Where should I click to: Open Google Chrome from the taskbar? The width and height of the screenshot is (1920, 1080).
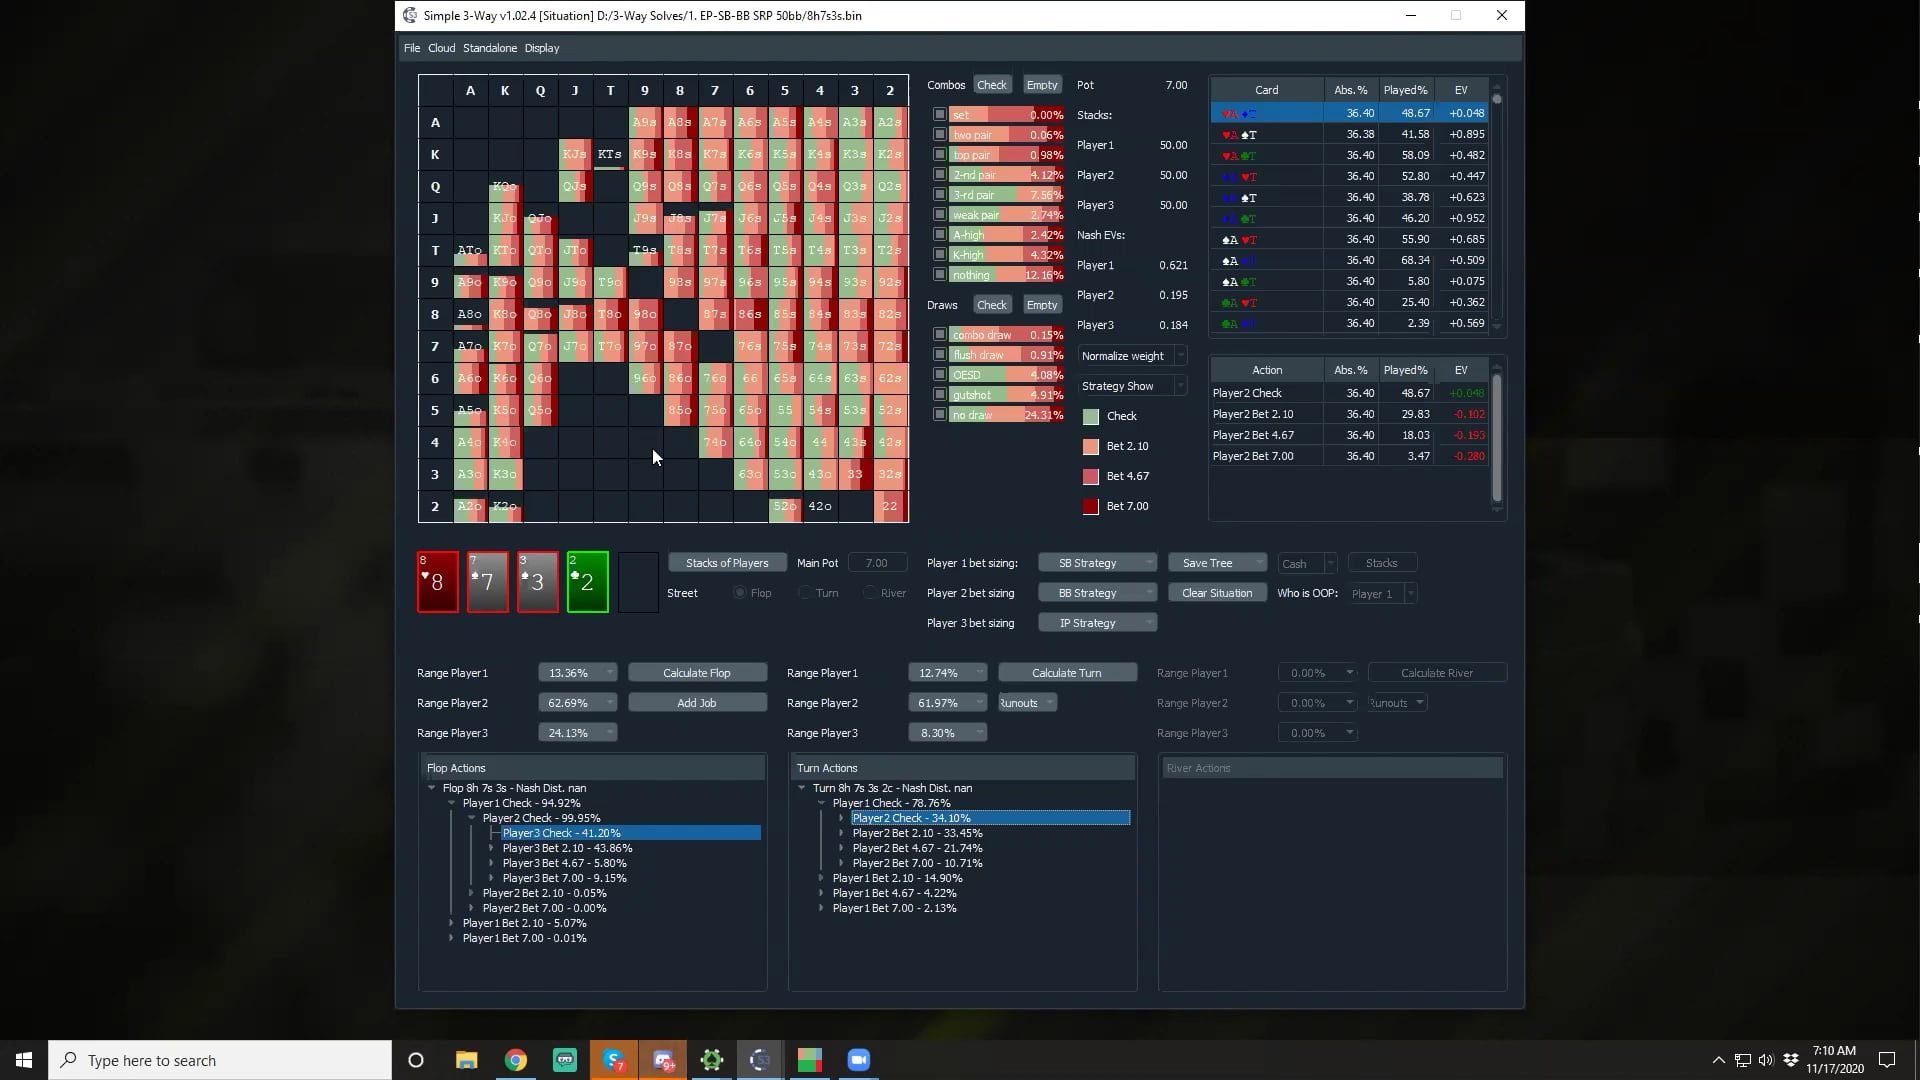(515, 1060)
